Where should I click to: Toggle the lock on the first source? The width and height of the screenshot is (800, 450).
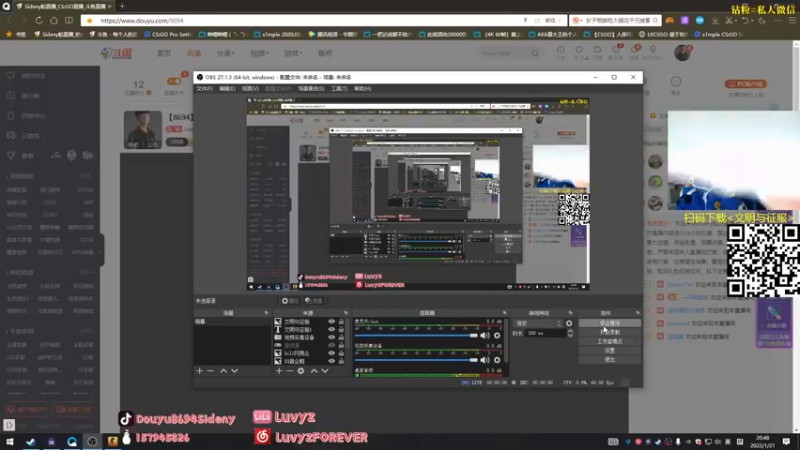(x=341, y=322)
